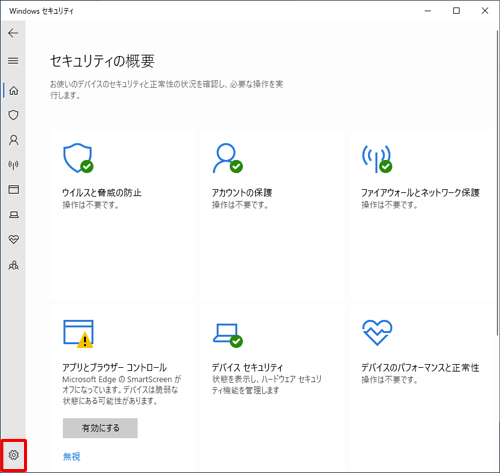
Task: Click the SmartScreen off warning text
Action: pyautogui.click(x=122, y=390)
